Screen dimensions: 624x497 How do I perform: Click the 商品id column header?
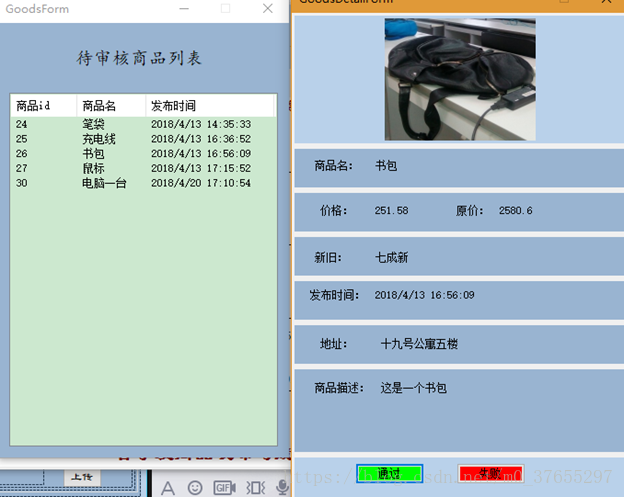pyautogui.click(x=43, y=106)
